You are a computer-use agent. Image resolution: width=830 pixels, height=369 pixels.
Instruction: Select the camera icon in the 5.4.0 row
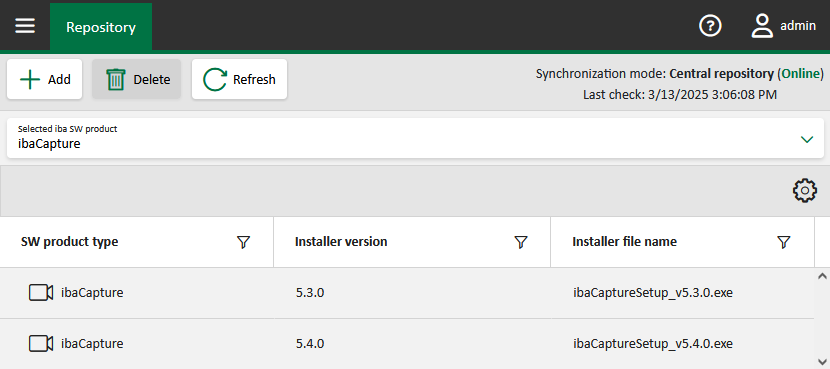[41, 344]
